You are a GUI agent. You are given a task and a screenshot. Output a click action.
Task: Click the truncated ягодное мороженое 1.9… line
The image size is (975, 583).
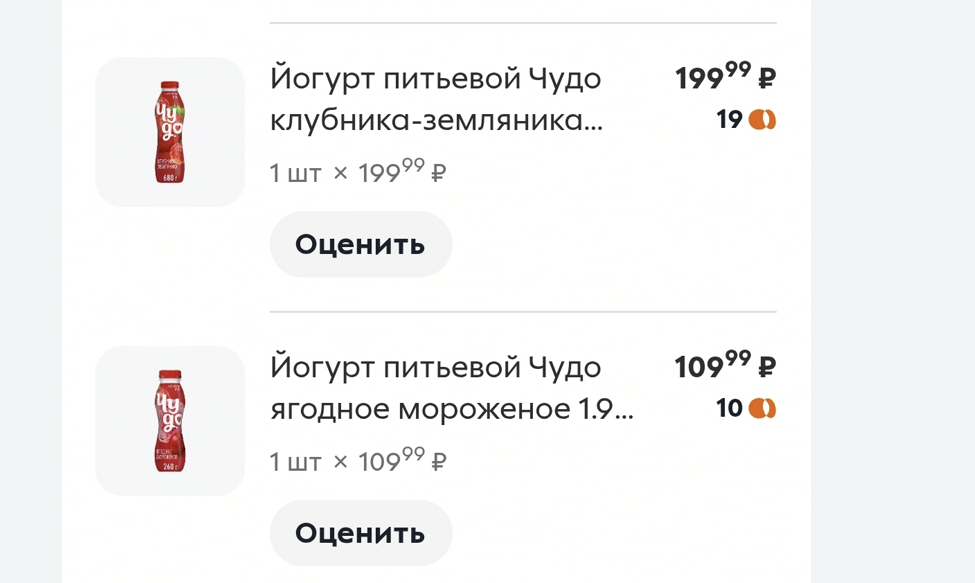pos(451,409)
